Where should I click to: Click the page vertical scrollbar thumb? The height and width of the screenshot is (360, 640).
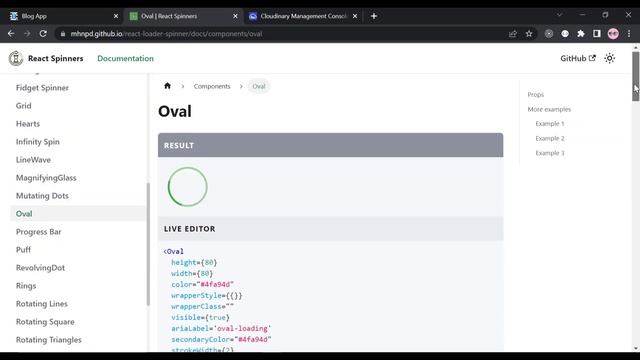click(x=636, y=76)
